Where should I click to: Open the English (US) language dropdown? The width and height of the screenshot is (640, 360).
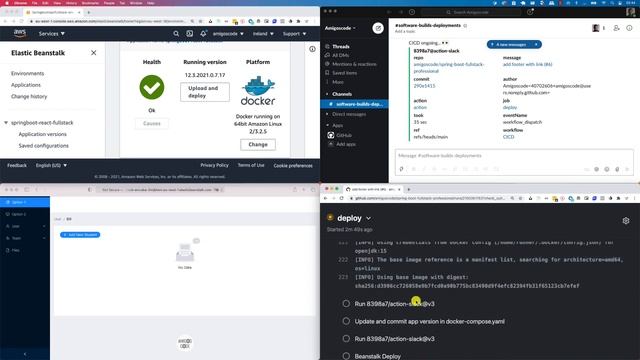51,165
